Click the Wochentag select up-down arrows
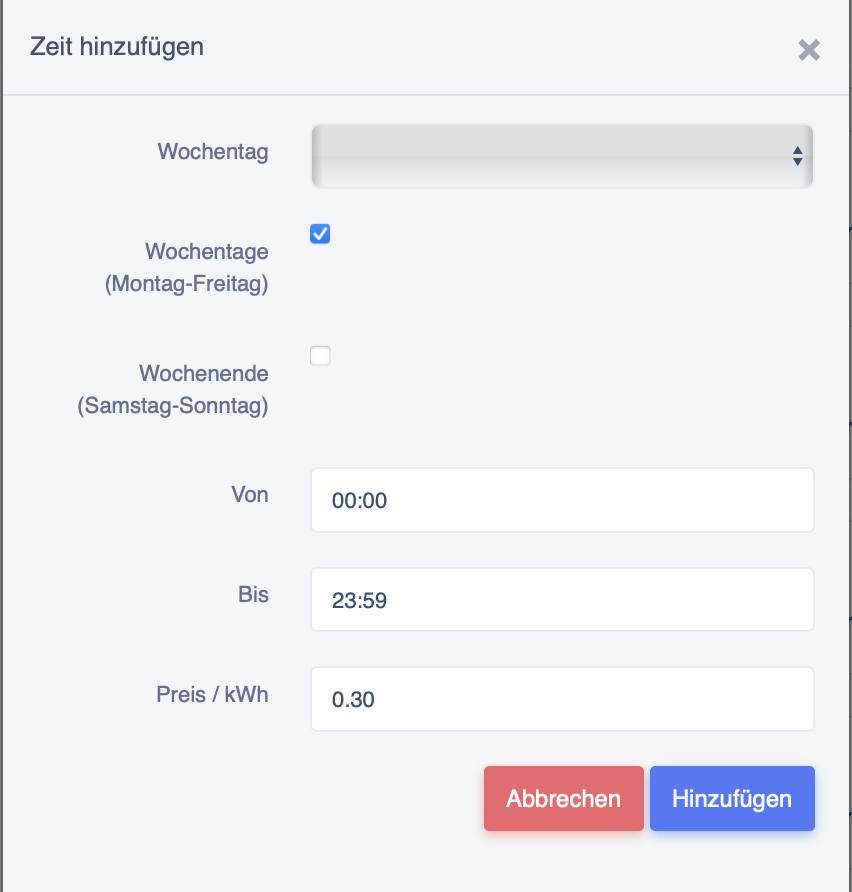Viewport: 852px width, 892px height. 797,156
